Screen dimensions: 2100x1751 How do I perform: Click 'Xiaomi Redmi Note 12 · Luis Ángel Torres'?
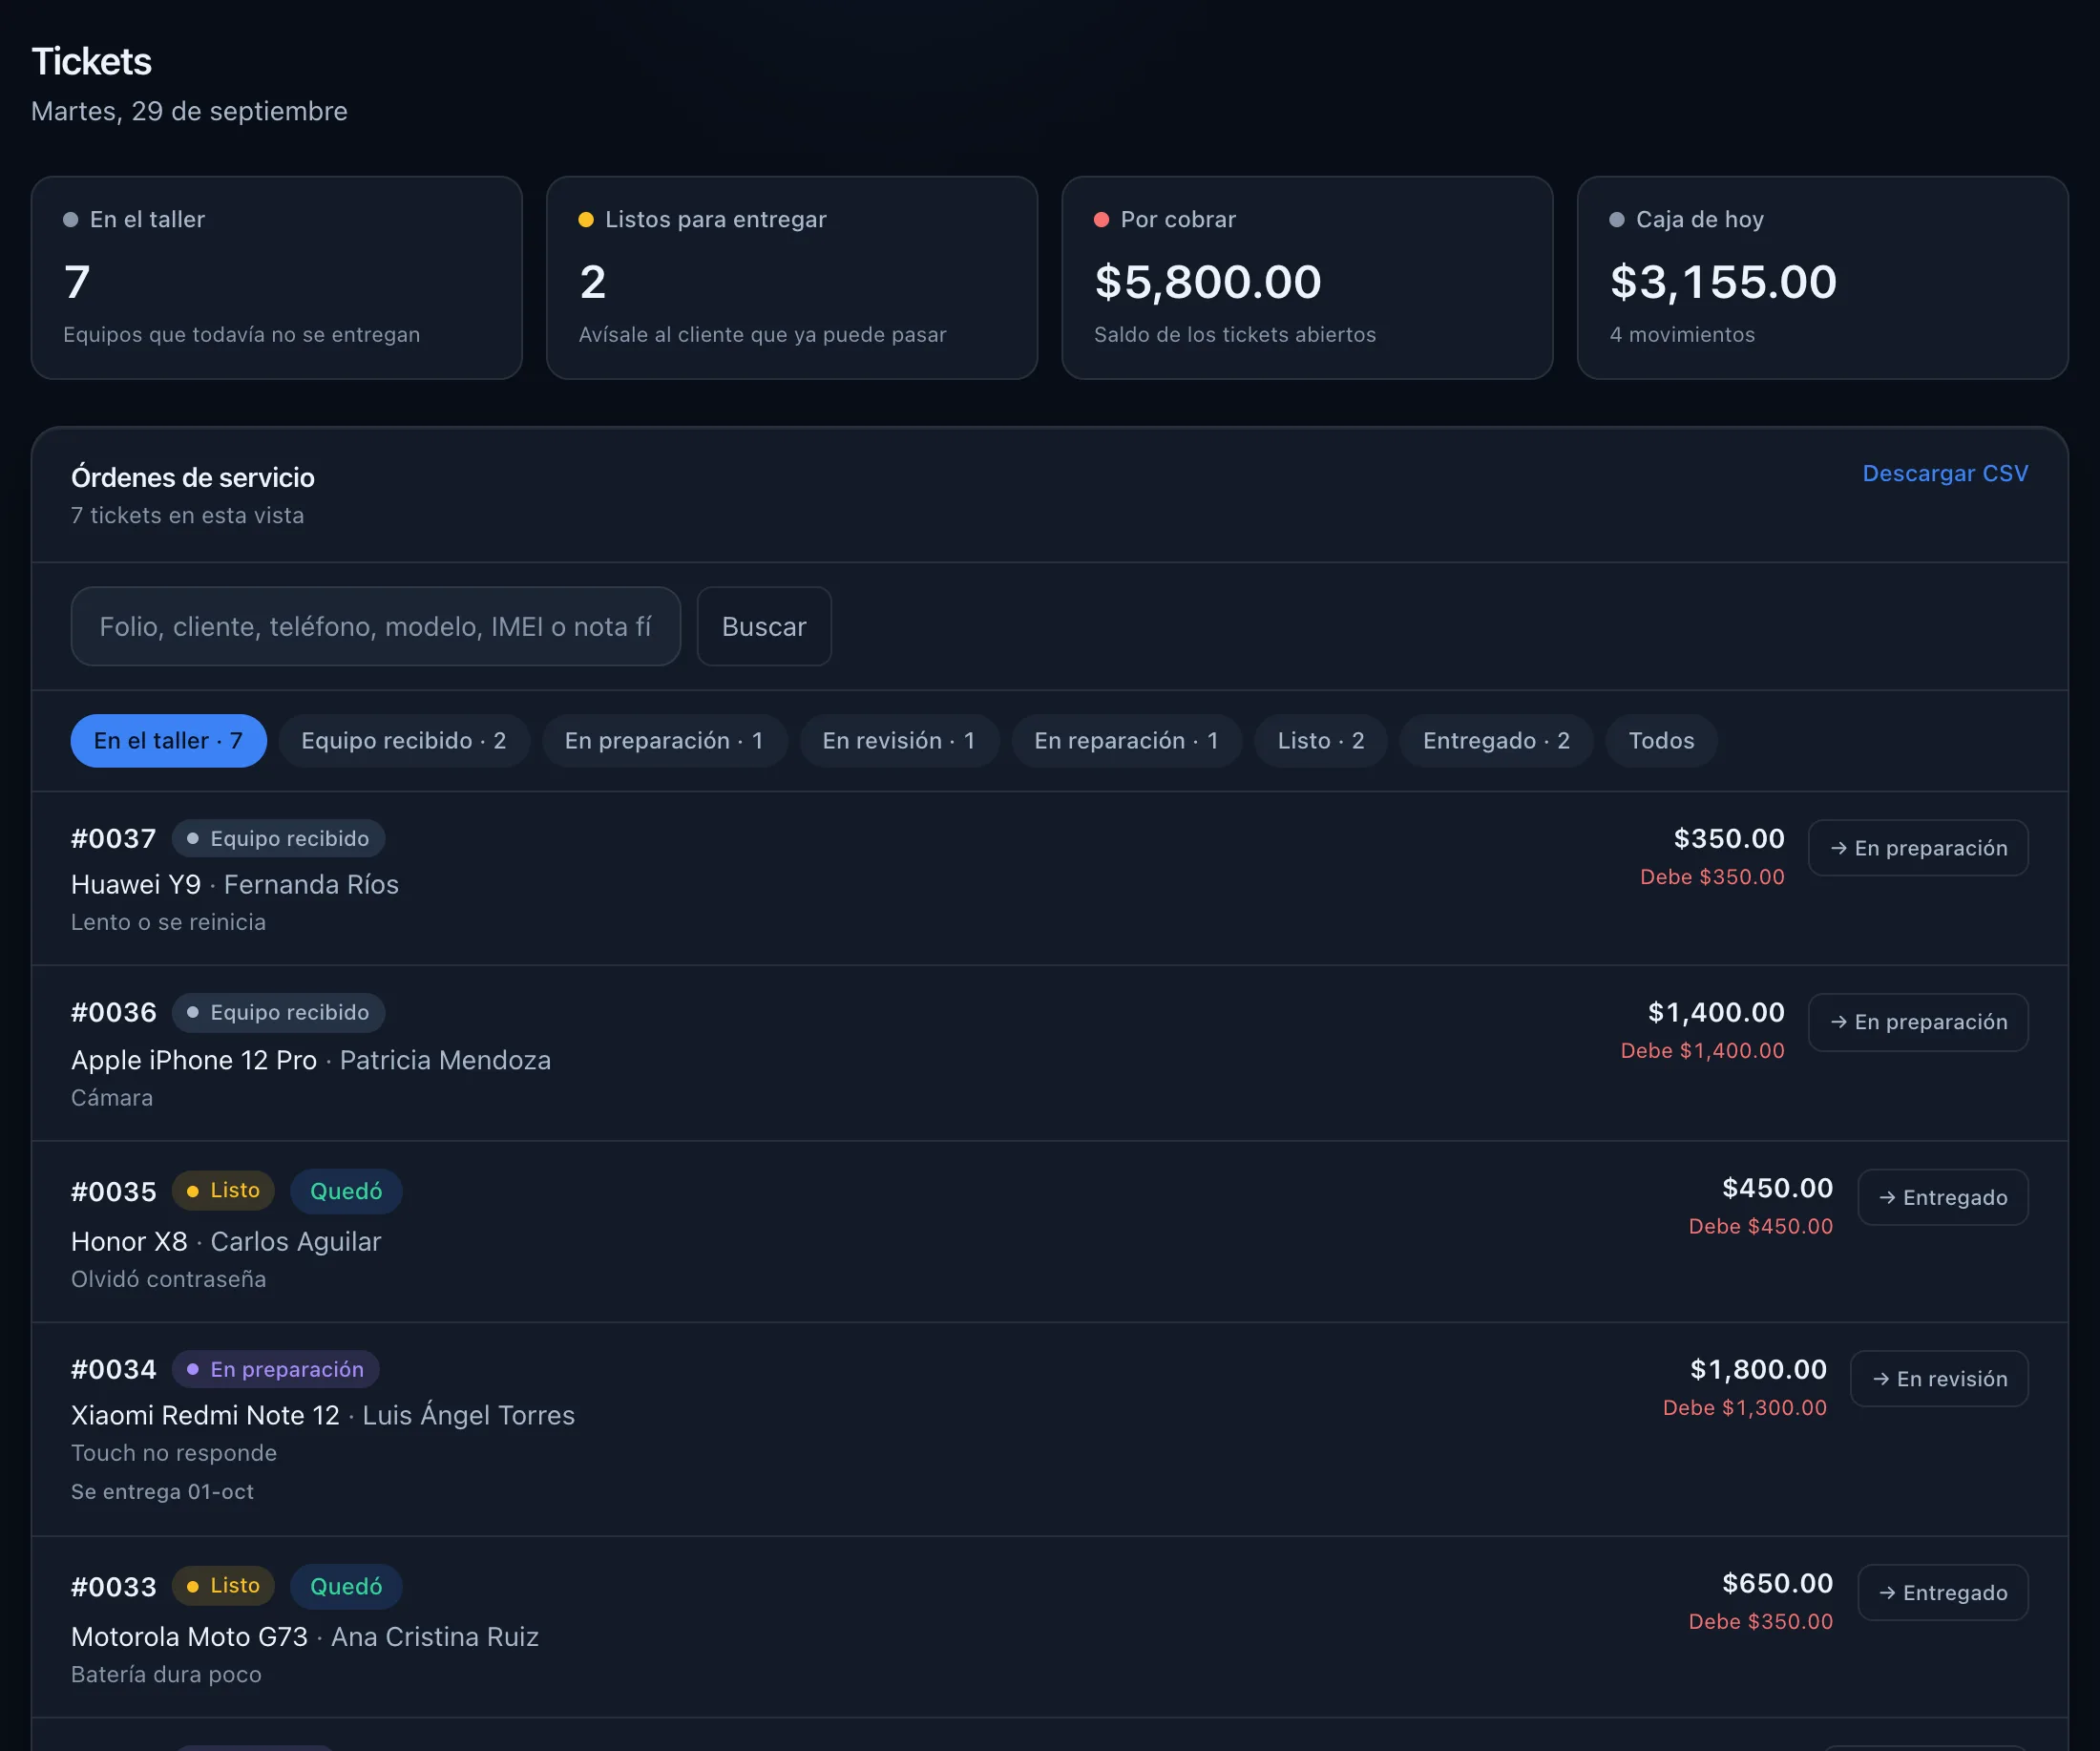(323, 1415)
